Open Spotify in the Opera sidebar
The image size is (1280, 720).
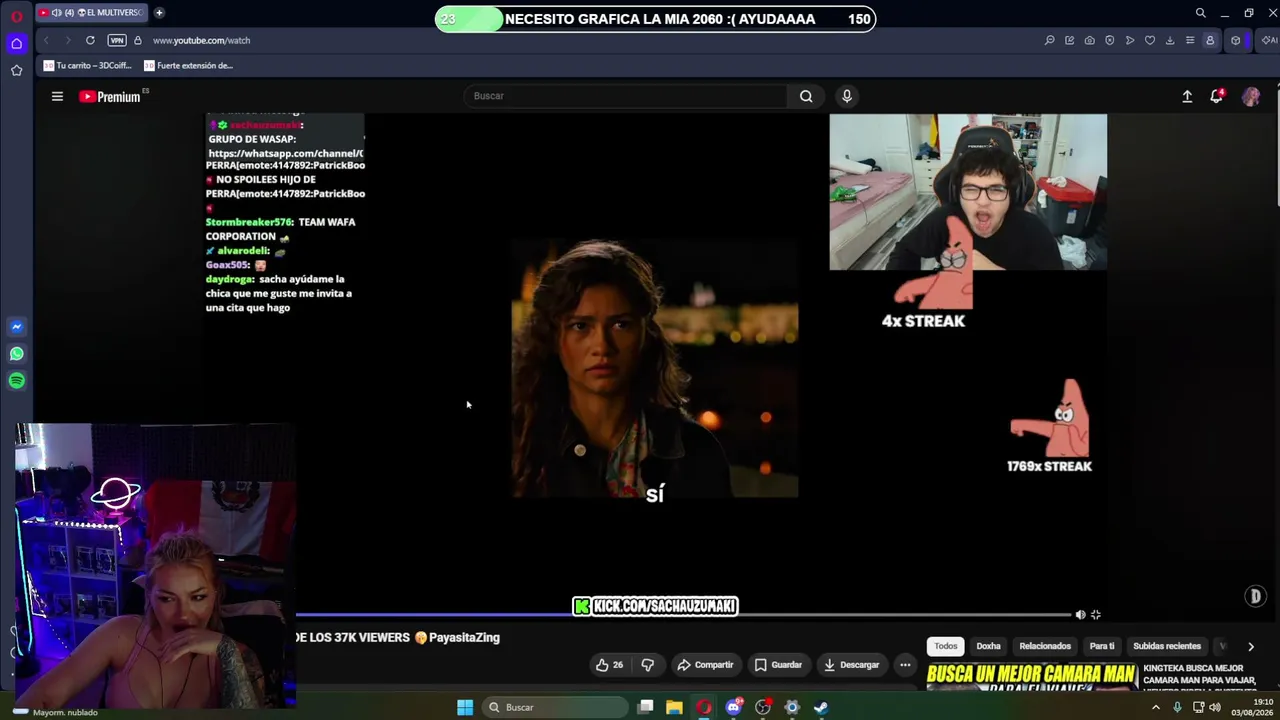click(x=16, y=381)
